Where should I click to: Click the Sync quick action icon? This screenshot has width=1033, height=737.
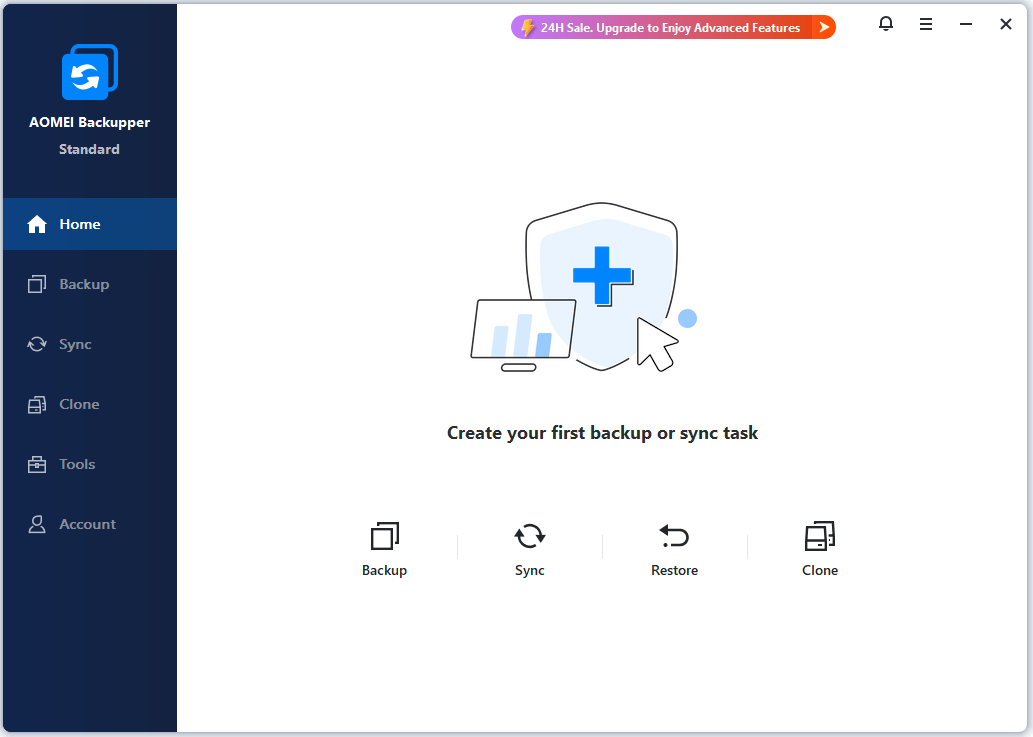tap(530, 536)
